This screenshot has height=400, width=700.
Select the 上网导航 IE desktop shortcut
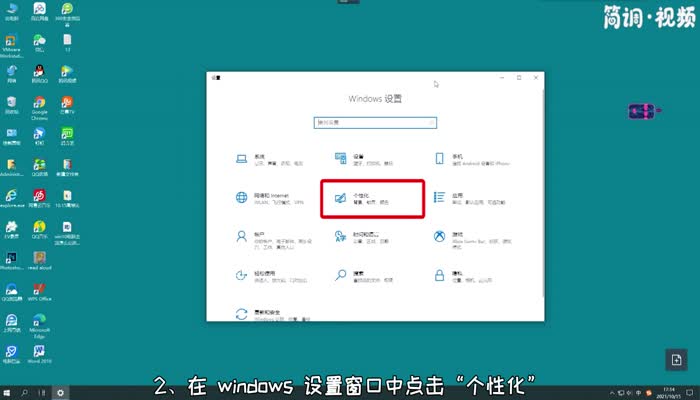12,324
